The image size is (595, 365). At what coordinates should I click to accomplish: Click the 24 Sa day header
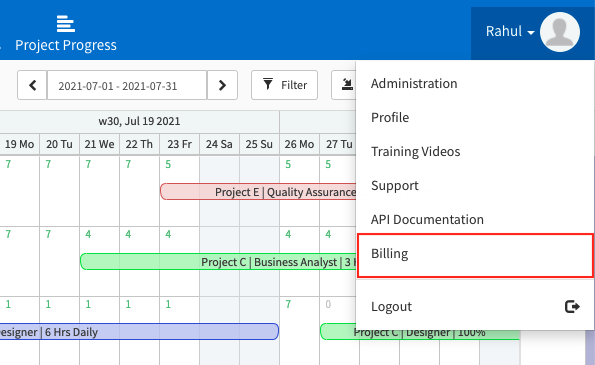(219, 144)
